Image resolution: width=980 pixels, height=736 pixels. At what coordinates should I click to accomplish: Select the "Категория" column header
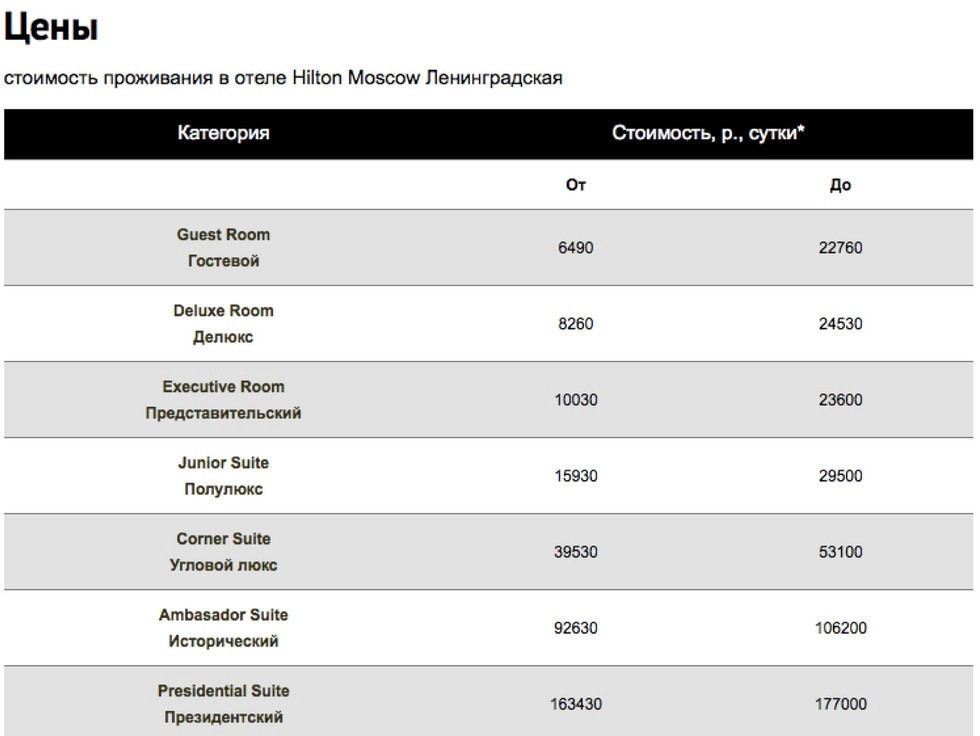coord(223,133)
